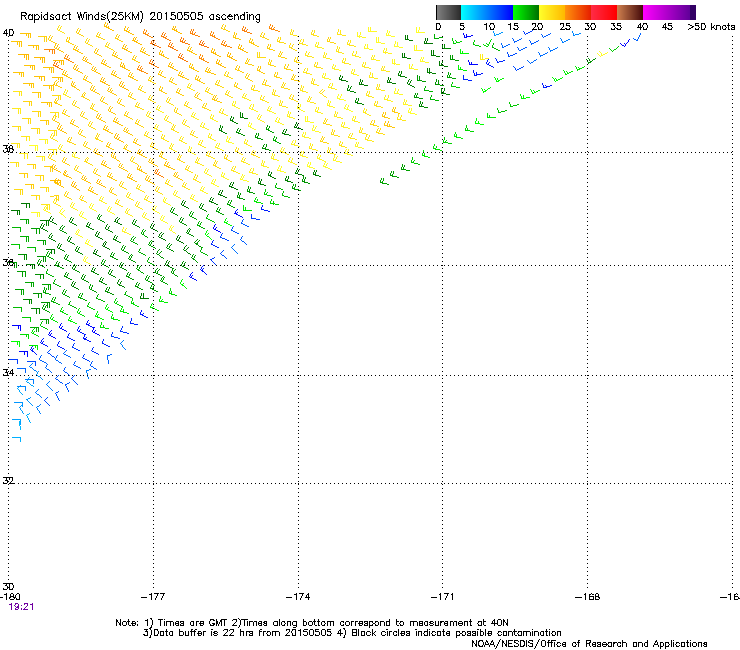The height and width of the screenshot is (650, 740).
Task: Click the yellow 20-25 knots color segment
Action: [x=552, y=12]
